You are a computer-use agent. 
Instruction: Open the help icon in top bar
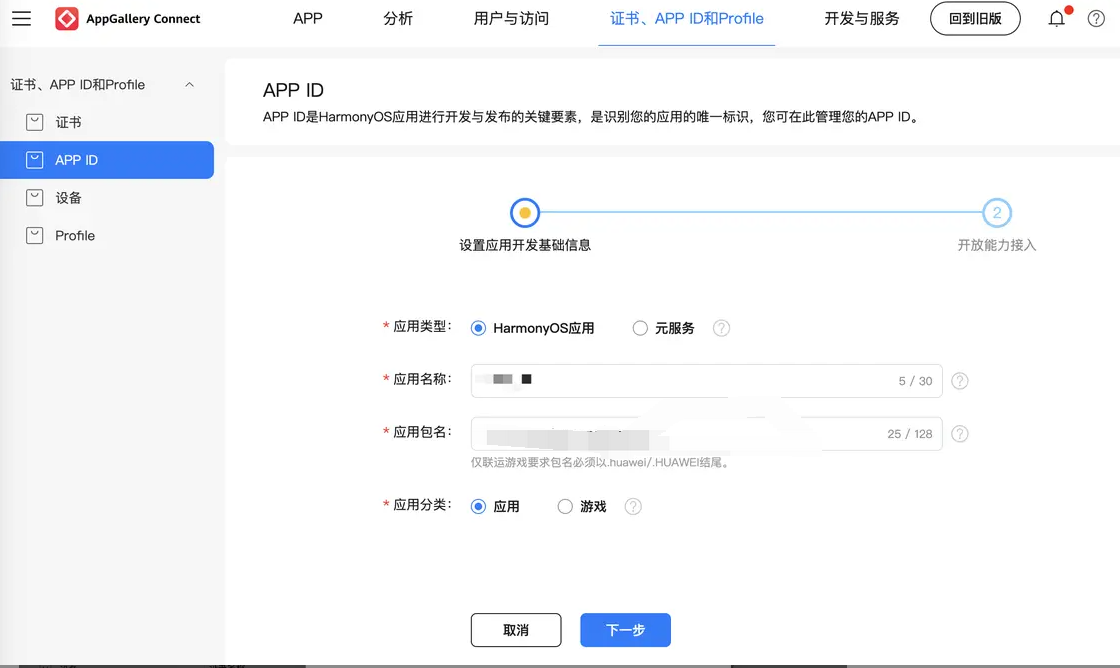tap(1096, 19)
